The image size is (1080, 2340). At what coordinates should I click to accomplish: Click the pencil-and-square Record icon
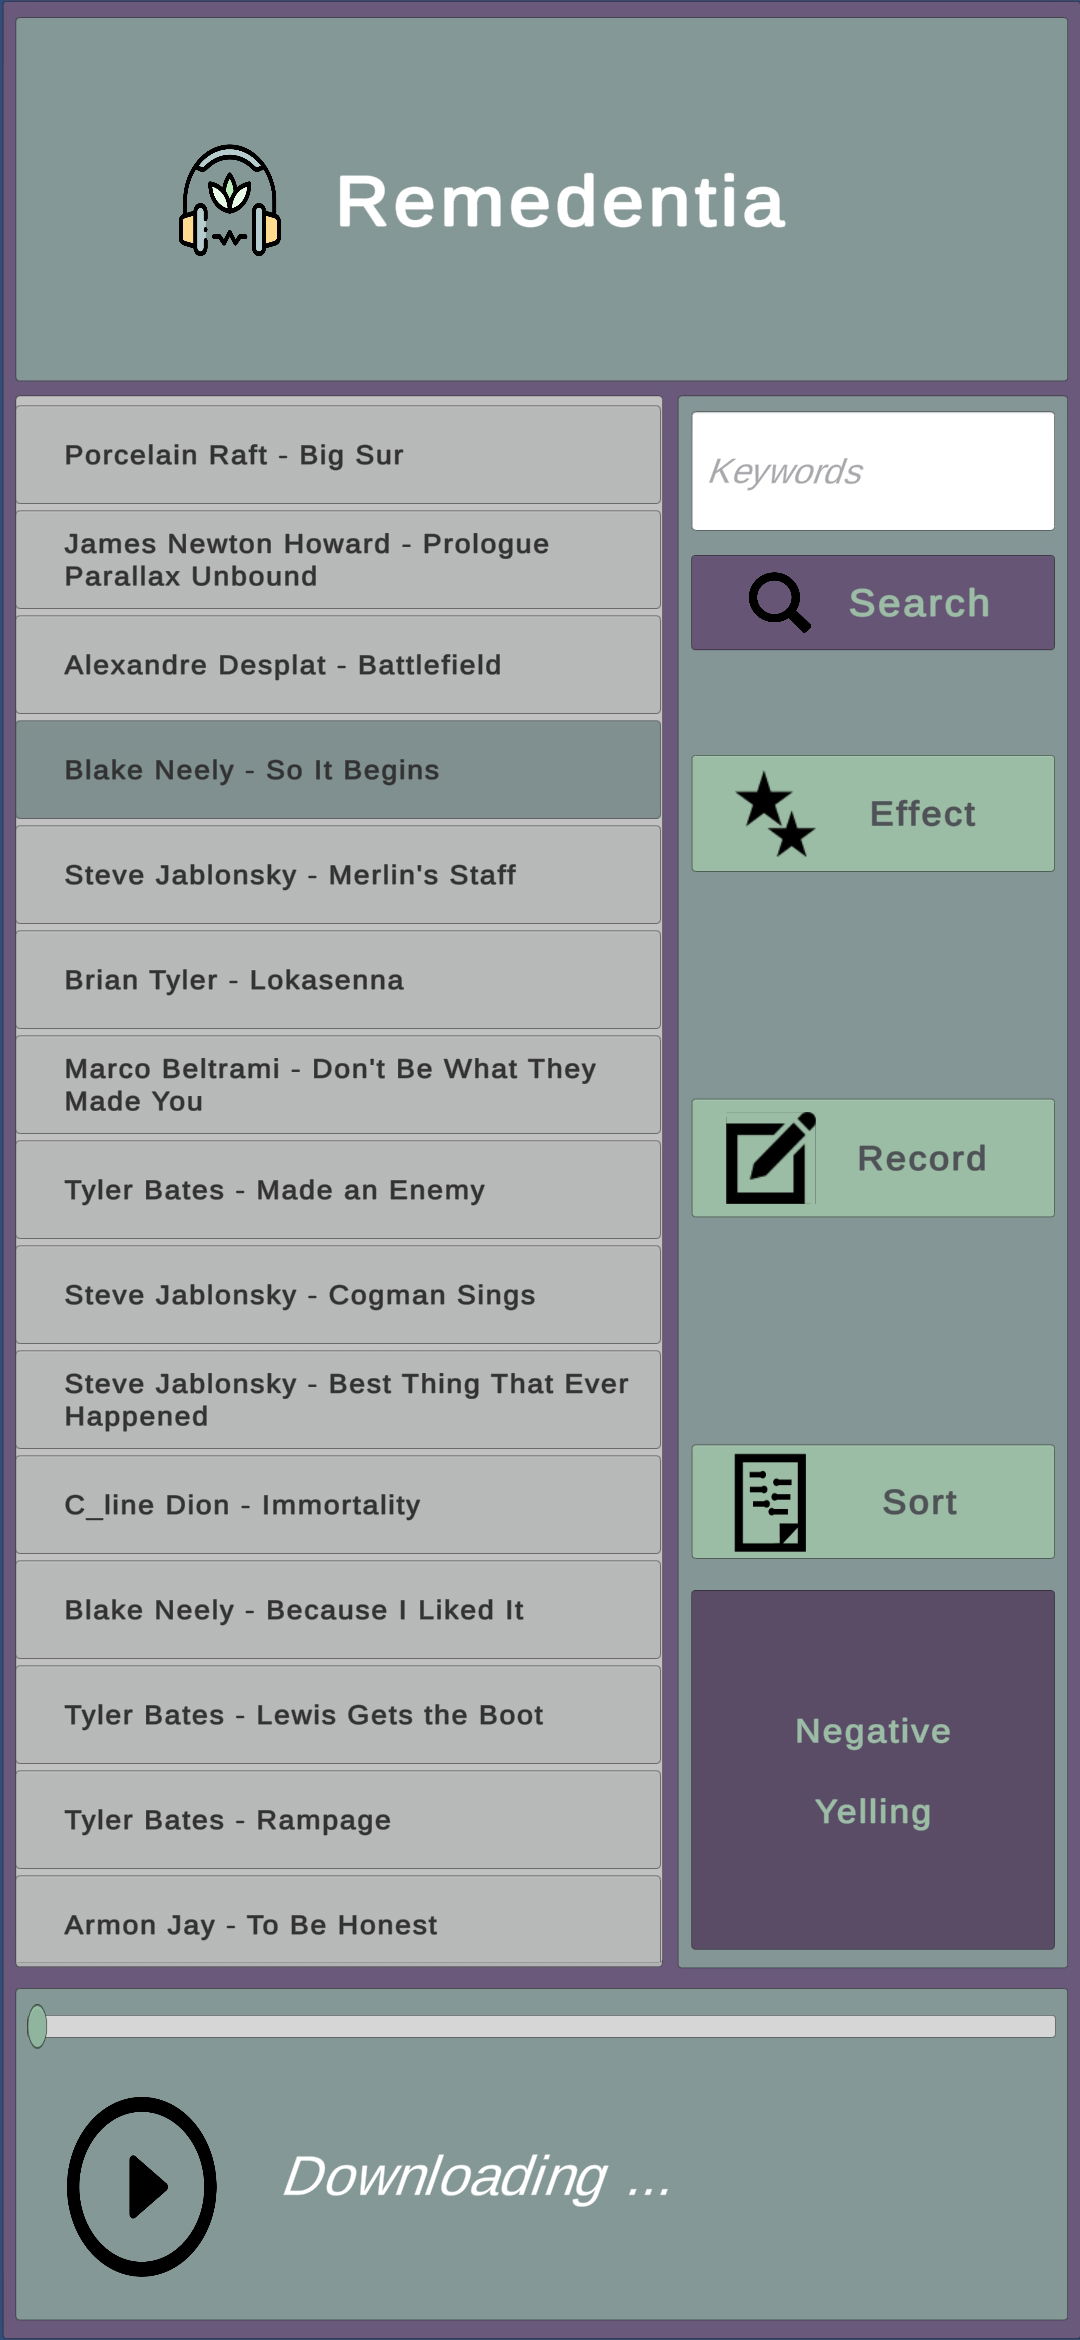pyautogui.click(x=770, y=1158)
